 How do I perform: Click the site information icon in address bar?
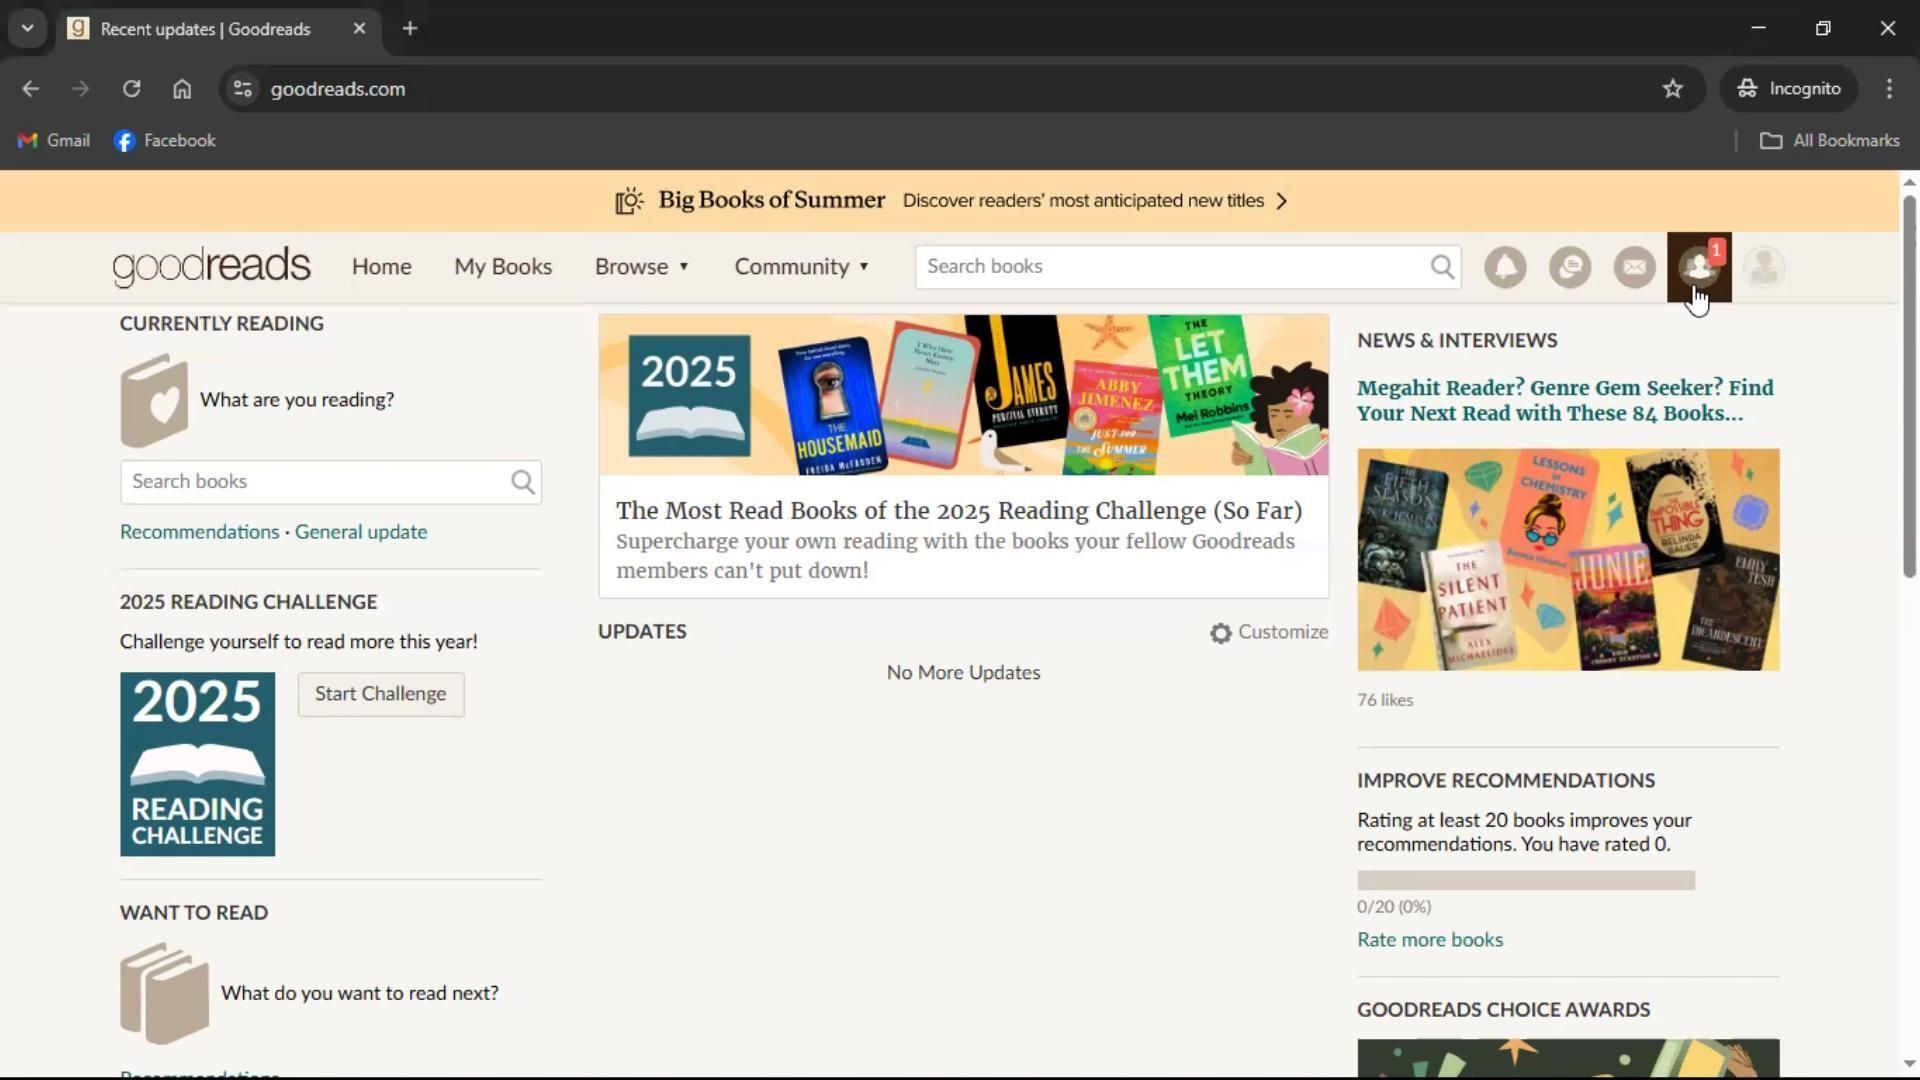coord(242,89)
